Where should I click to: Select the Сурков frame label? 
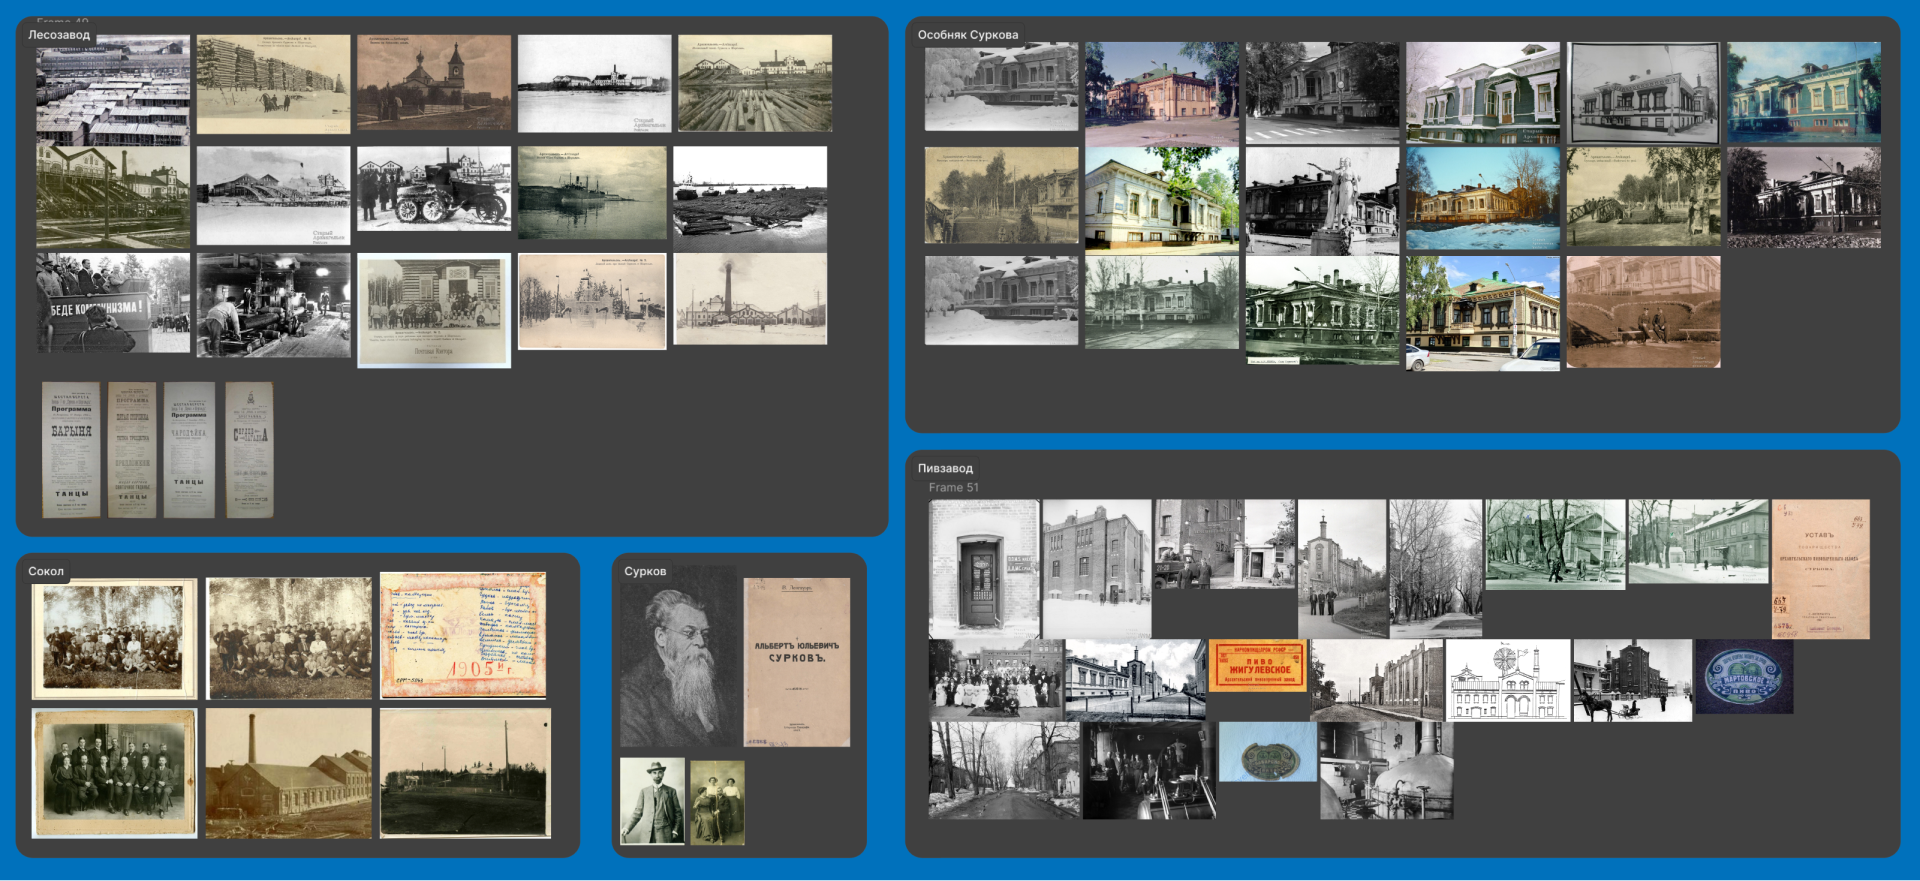645,572
